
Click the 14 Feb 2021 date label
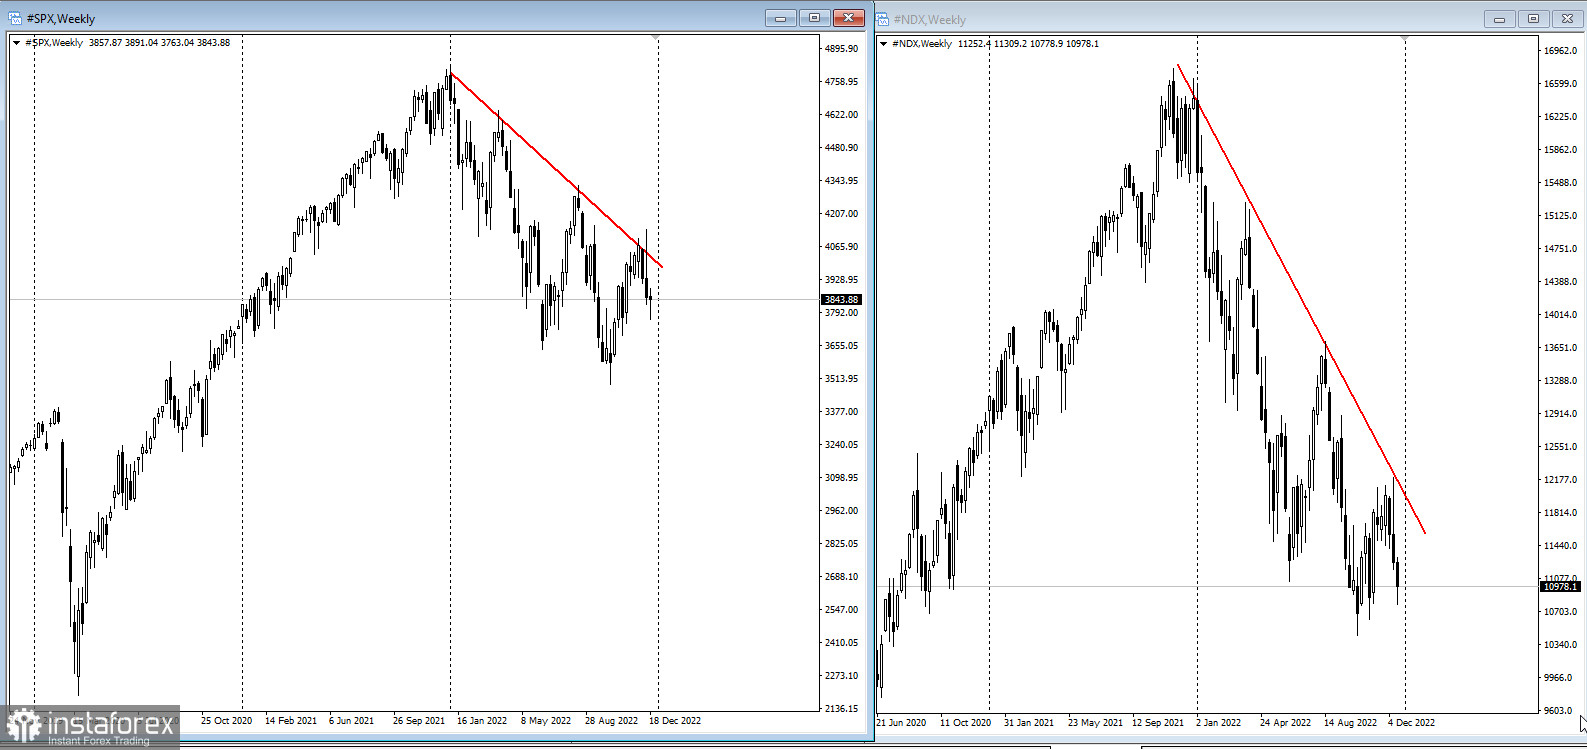pyautogui.click(x=291, y=721)
